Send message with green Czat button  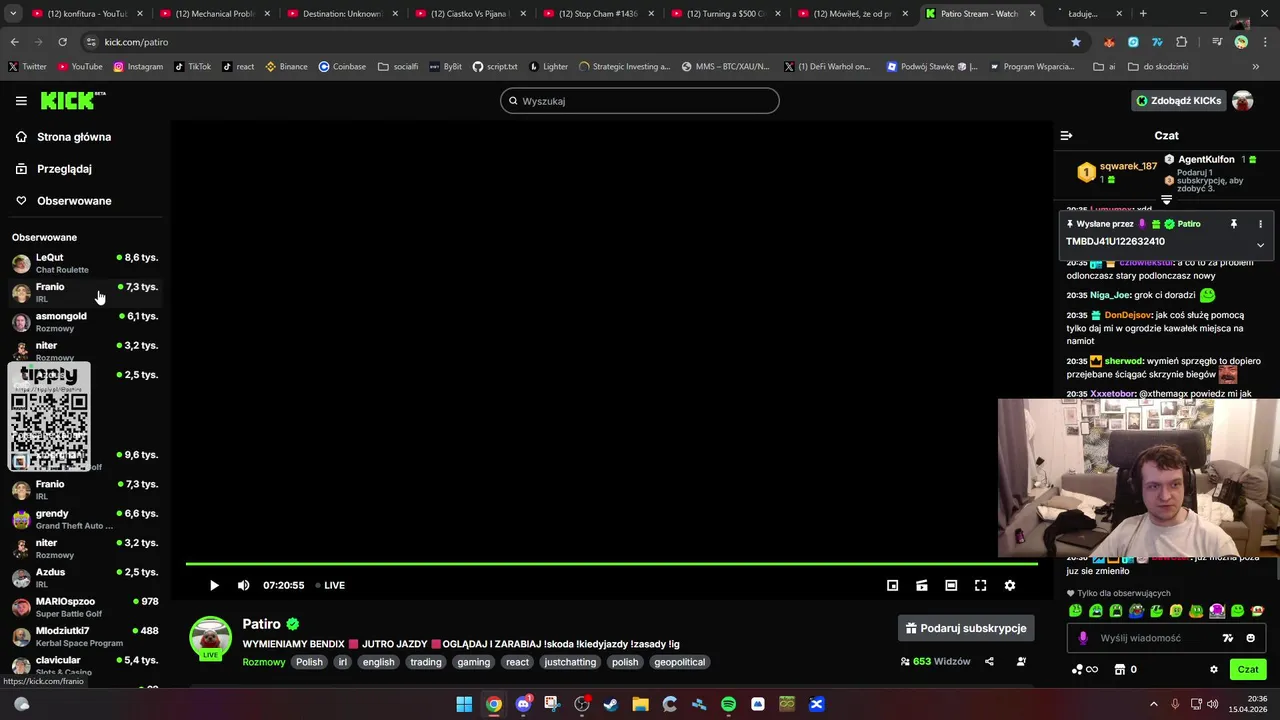pos(1248,669)
